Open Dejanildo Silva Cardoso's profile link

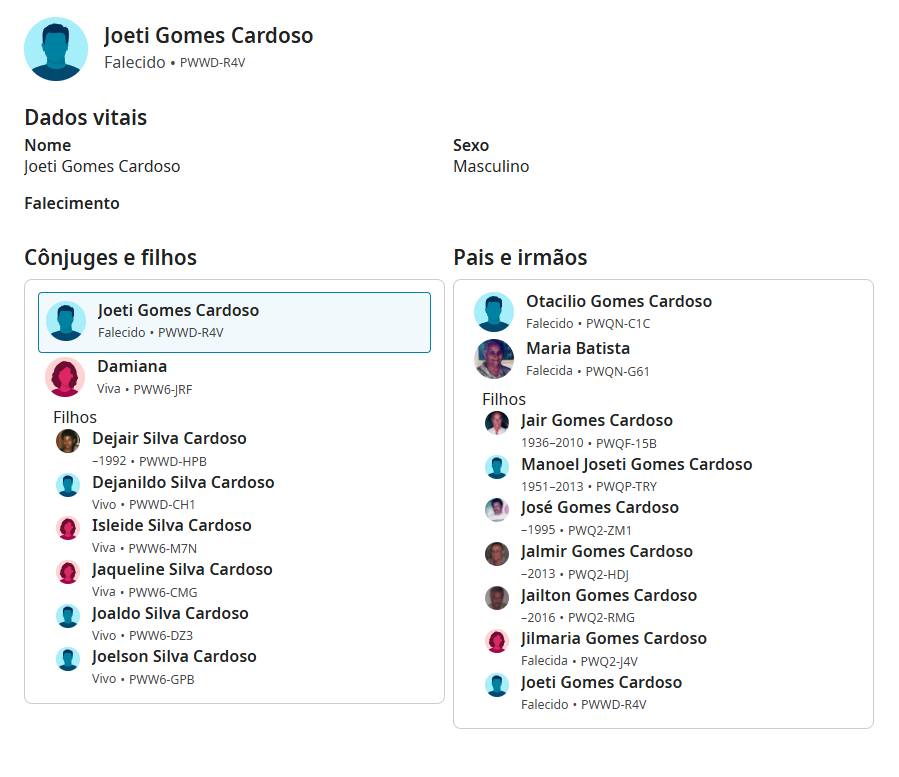(x=183, y=482)
